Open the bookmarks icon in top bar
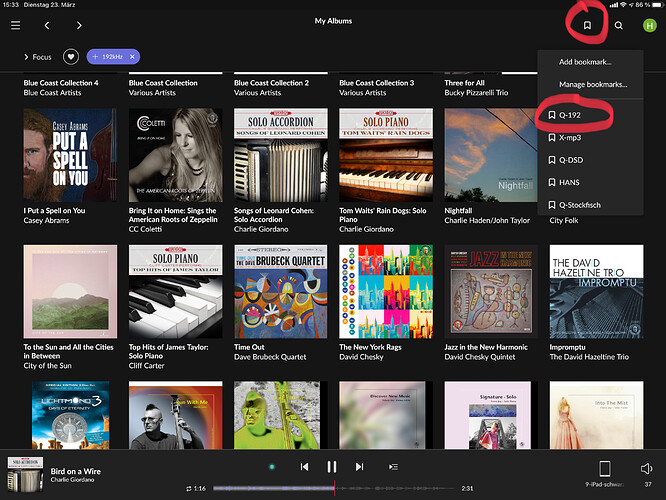 [587, 25]
